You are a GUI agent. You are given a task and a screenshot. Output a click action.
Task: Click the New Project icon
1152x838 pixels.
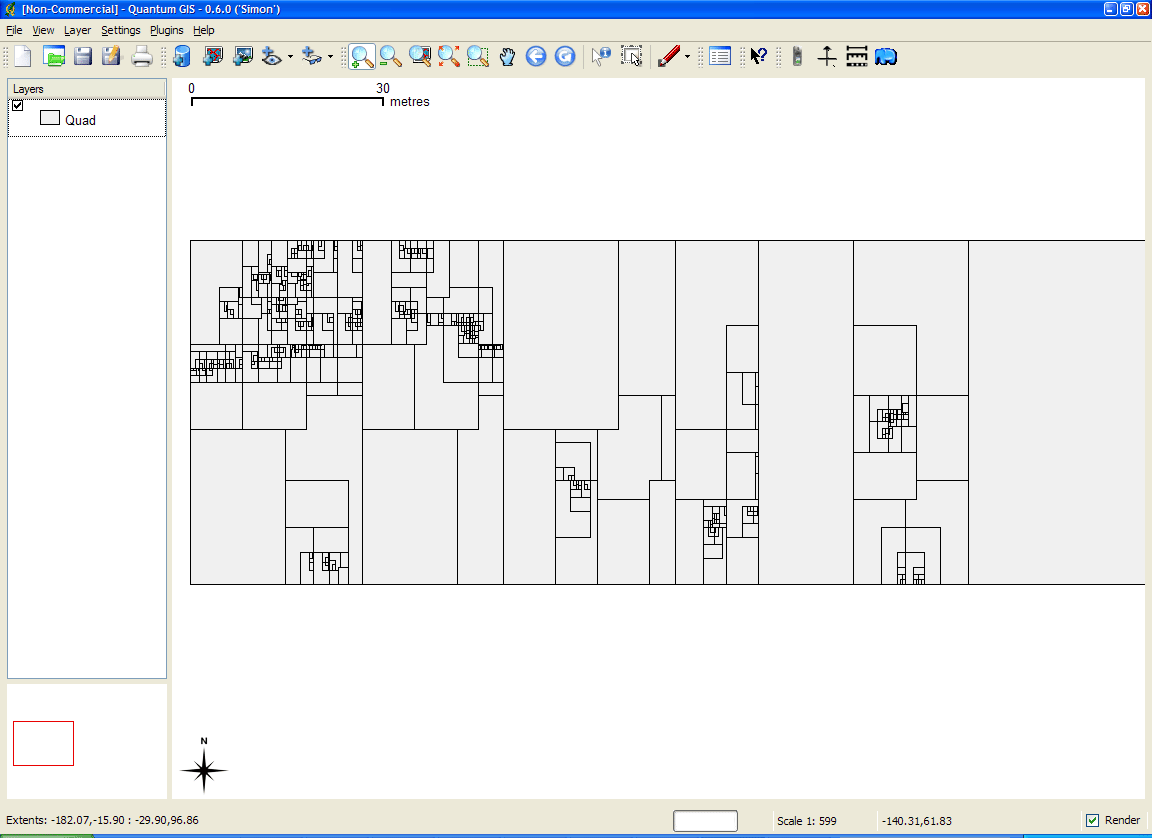point(23,57)
